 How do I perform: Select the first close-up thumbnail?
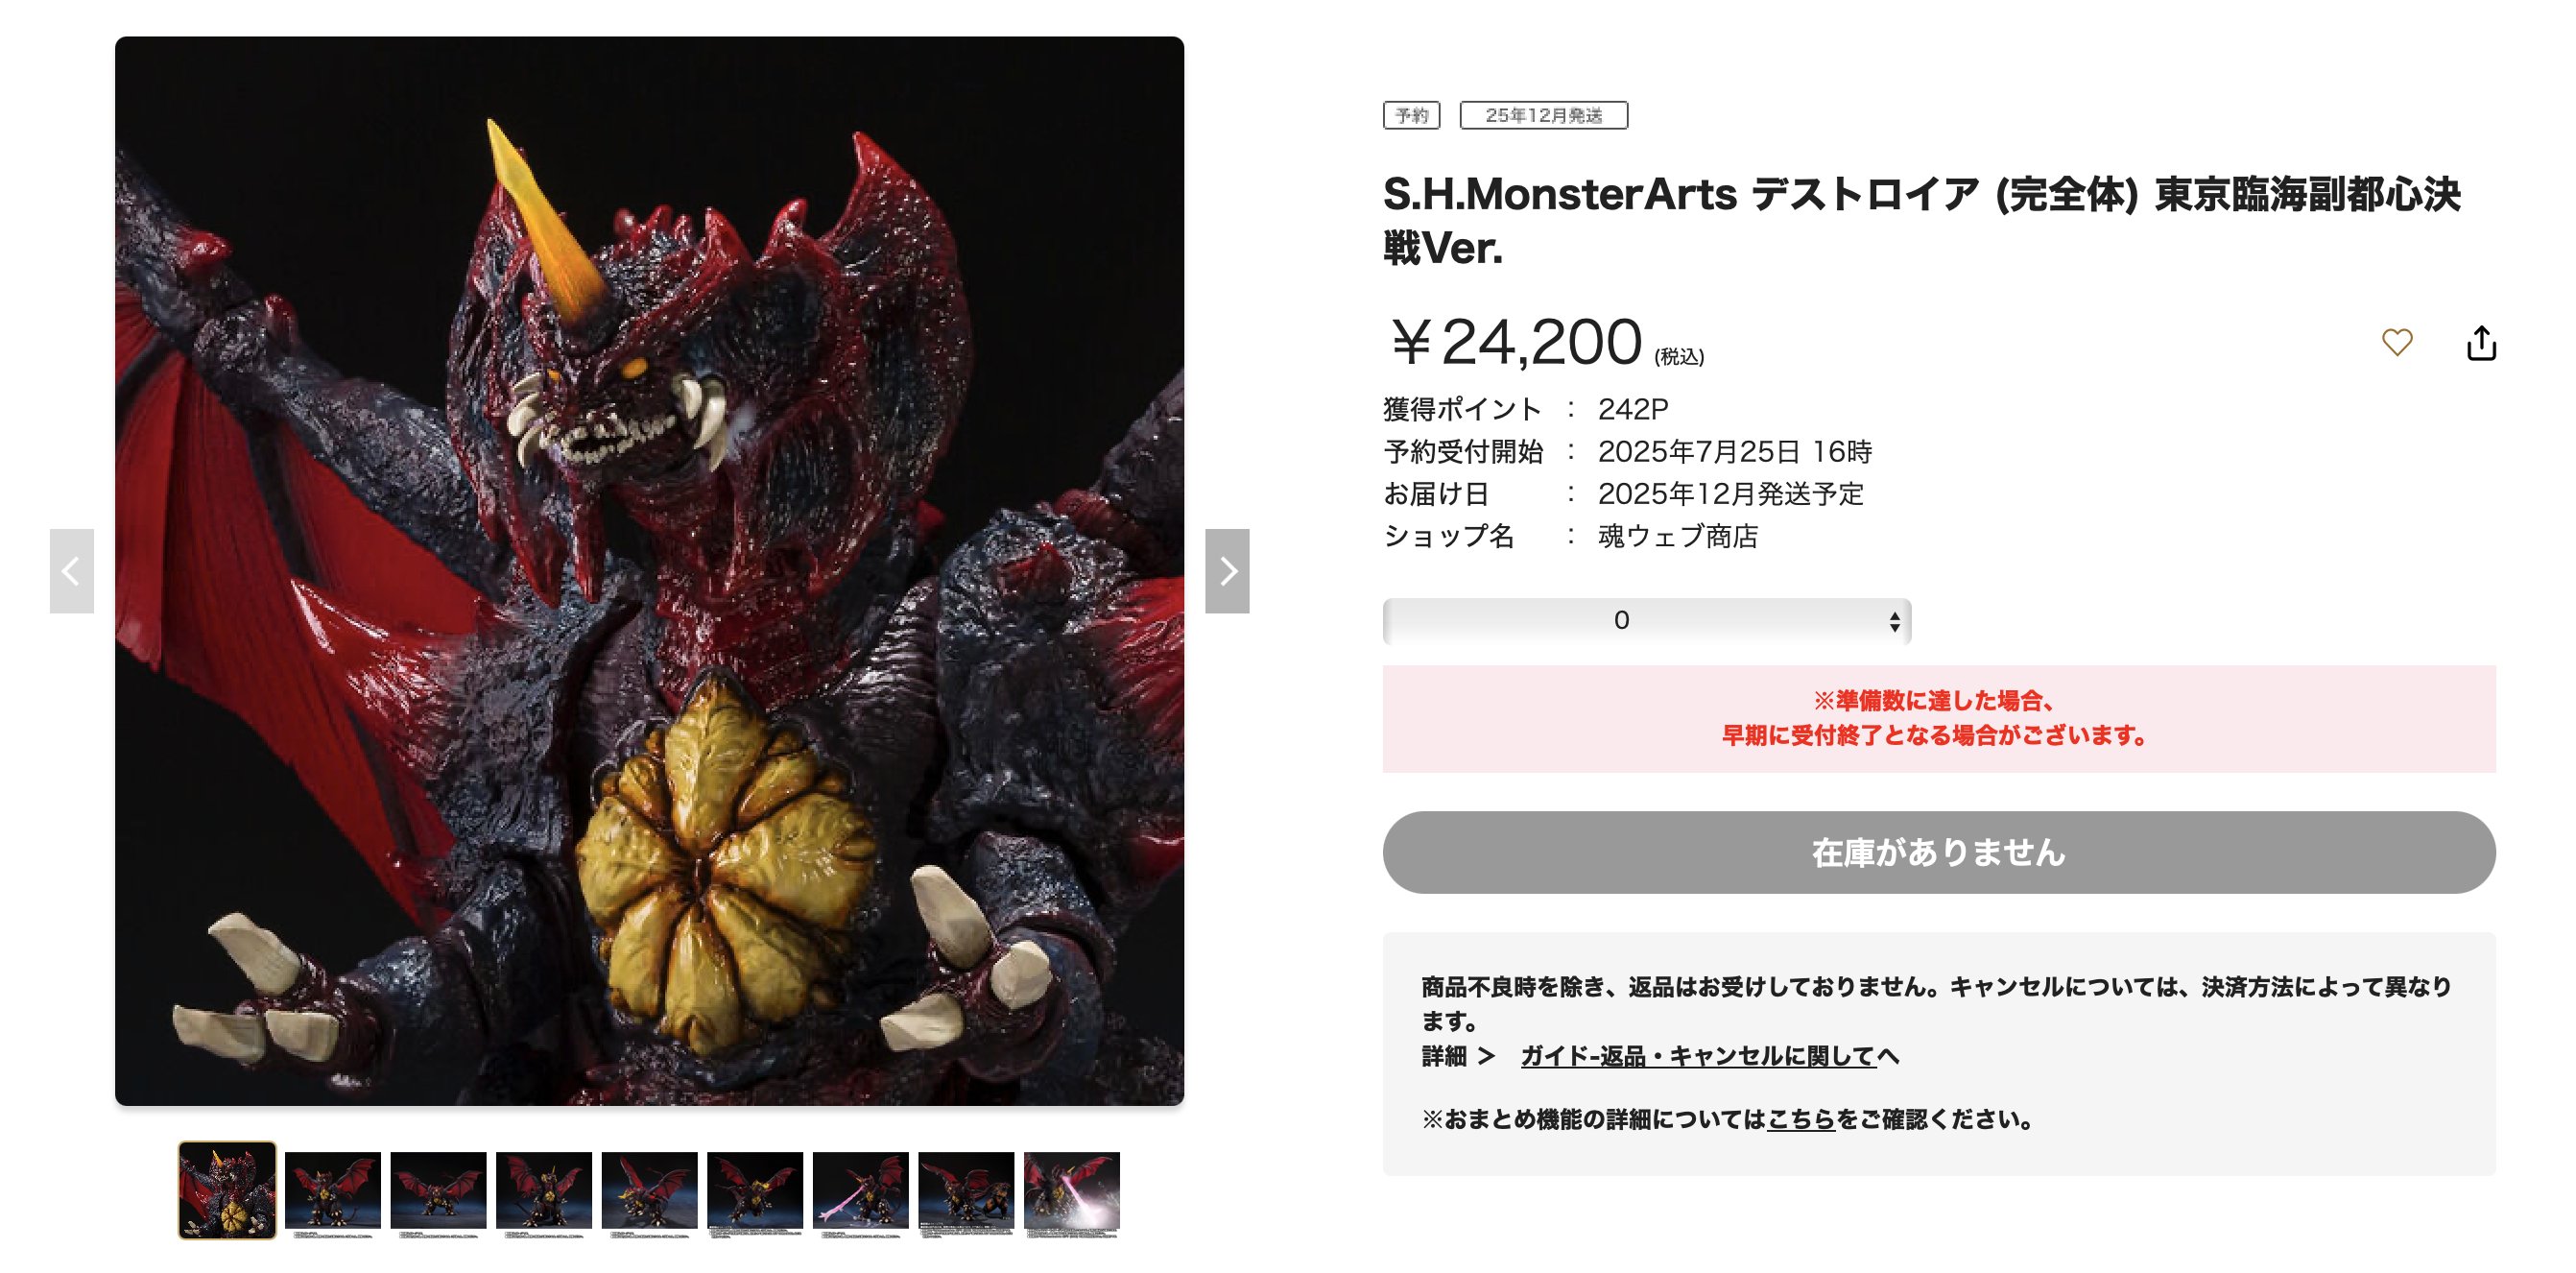click(227, 1190)
